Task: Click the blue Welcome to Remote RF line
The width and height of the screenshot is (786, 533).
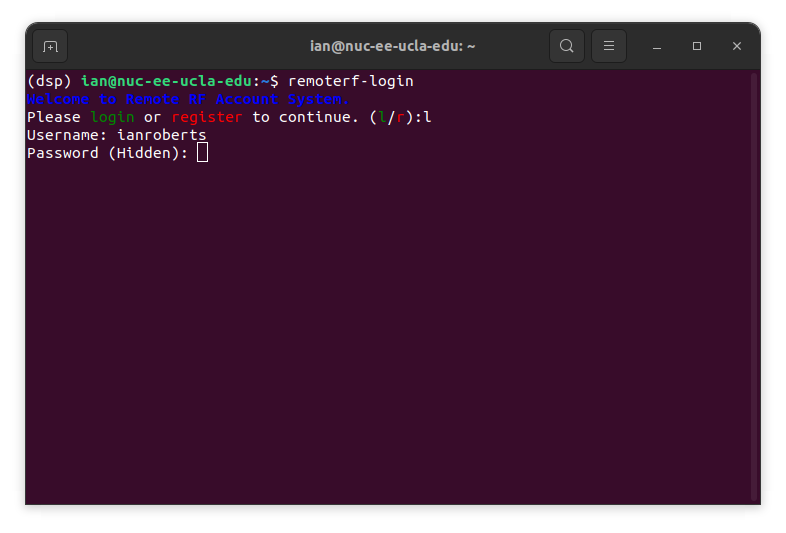Action: 188,98
